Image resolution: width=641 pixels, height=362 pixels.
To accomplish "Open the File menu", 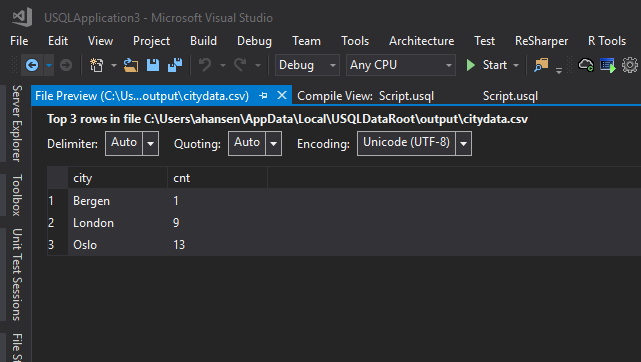I will click(19, 41).
